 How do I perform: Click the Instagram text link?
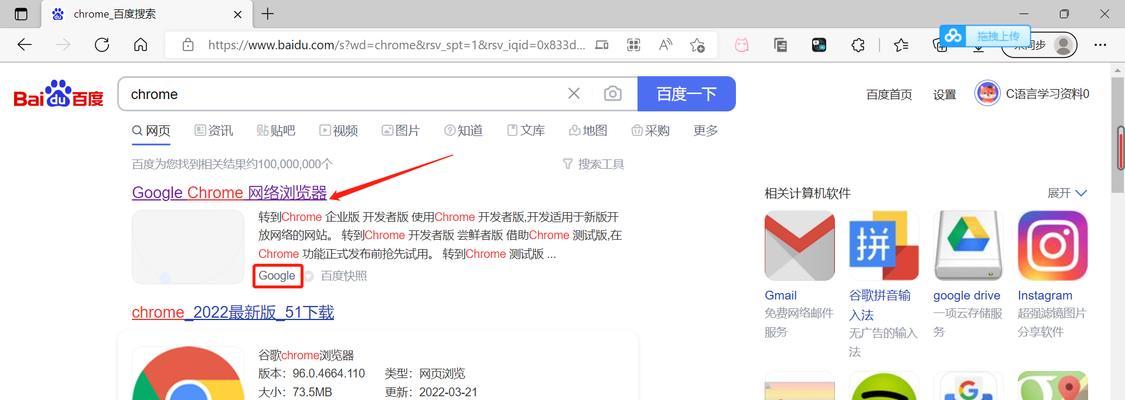point(1045,295)
